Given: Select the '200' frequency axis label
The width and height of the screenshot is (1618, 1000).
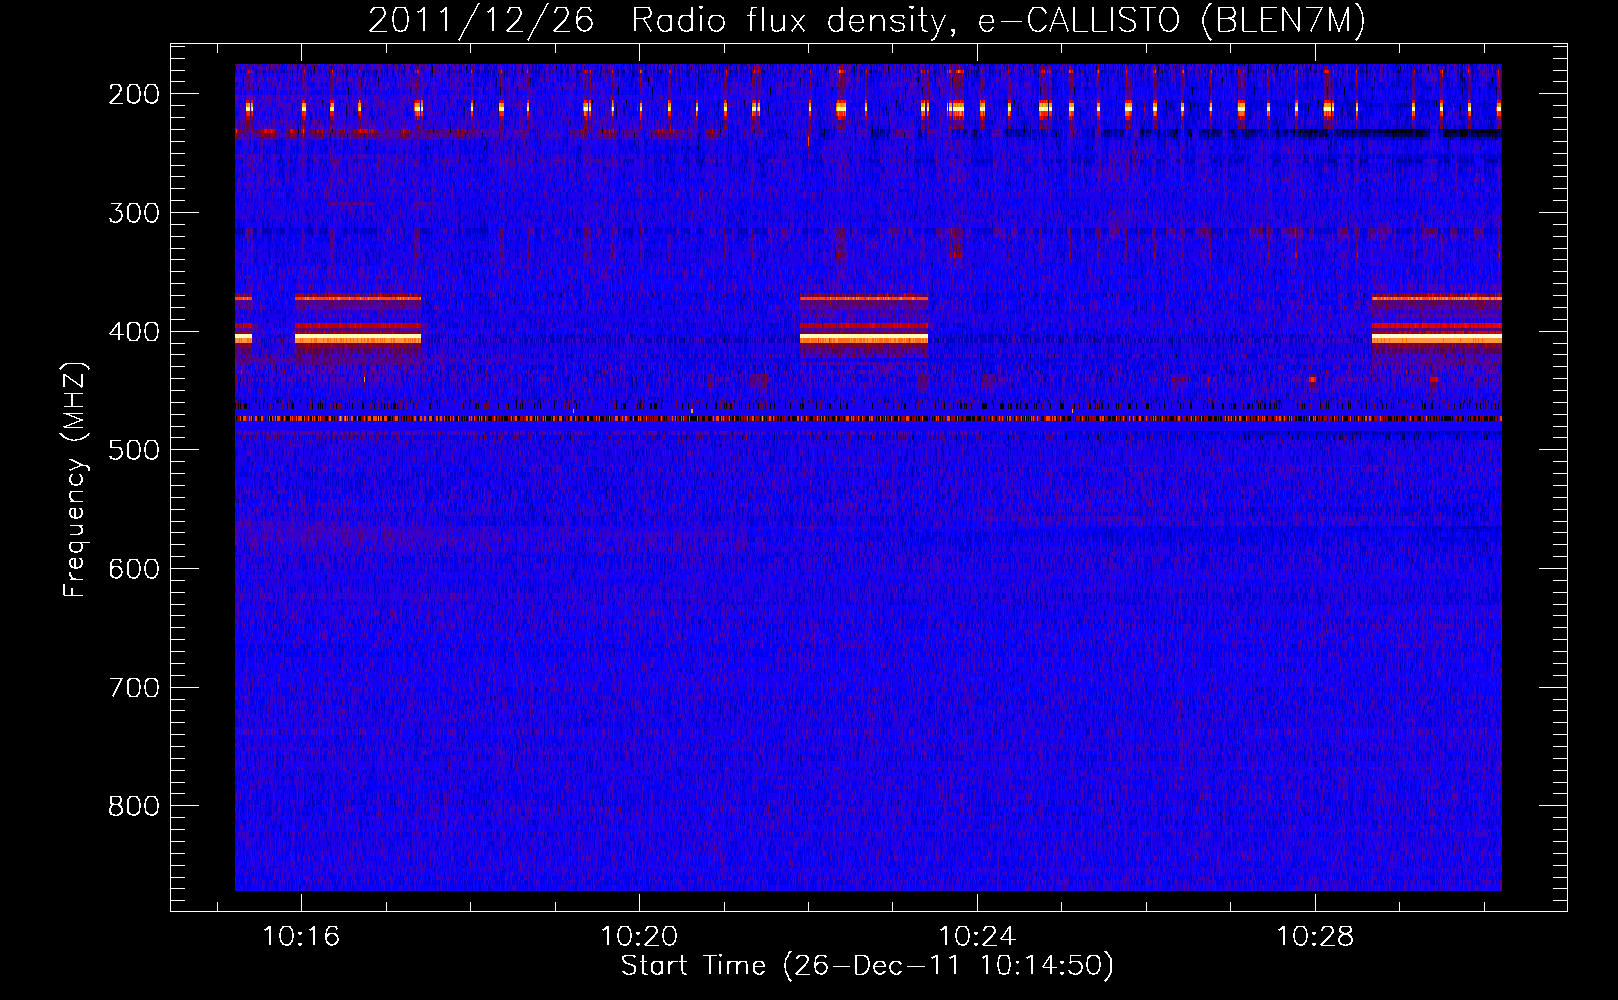Looking at the screenshot, I should pyautogui.click(x=133, y=94).
